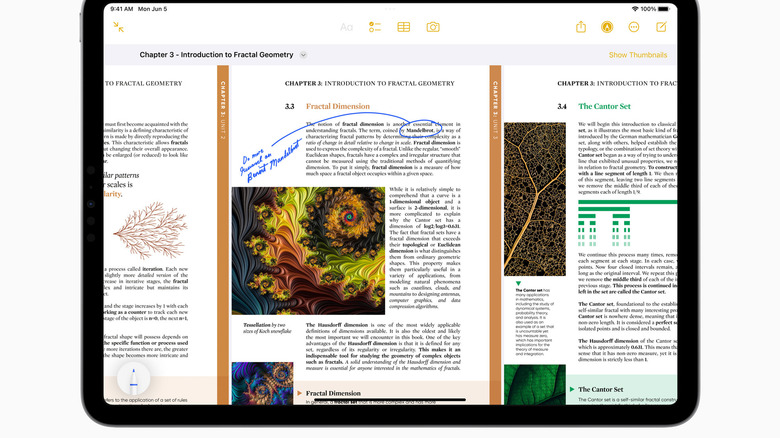Click Show Thumbnails
The width and height of the screenshot is (780, 438).
click(637, 55)
